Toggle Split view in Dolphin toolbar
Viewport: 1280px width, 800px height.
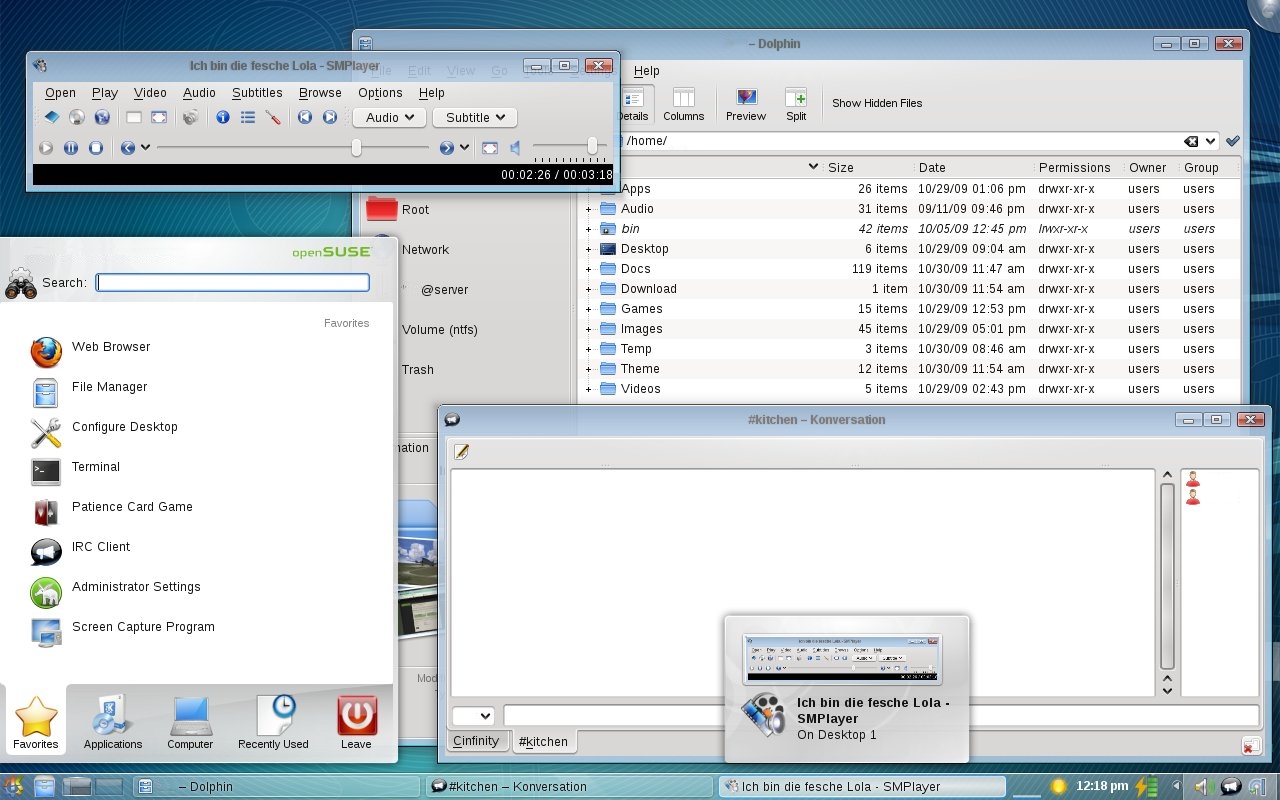796,104
